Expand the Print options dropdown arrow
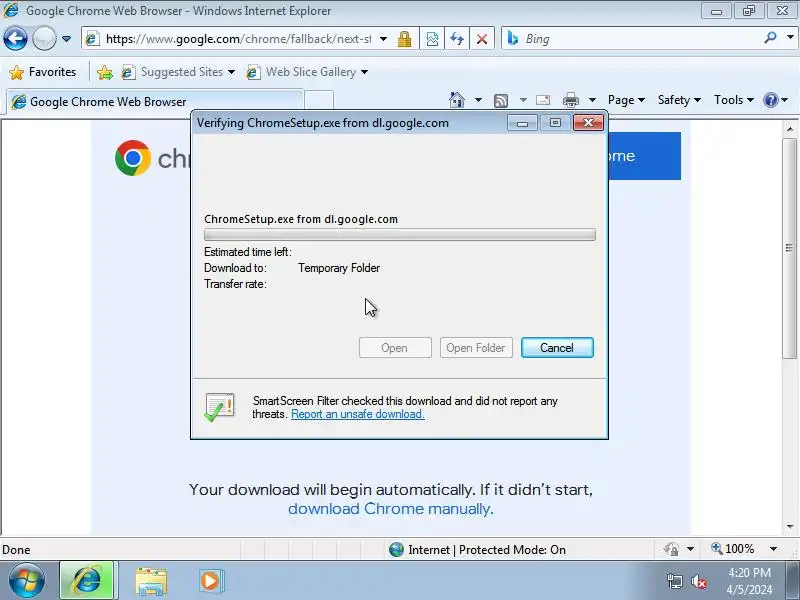The image size is (800, 600). pyautogui.click(x=592, y=100)
